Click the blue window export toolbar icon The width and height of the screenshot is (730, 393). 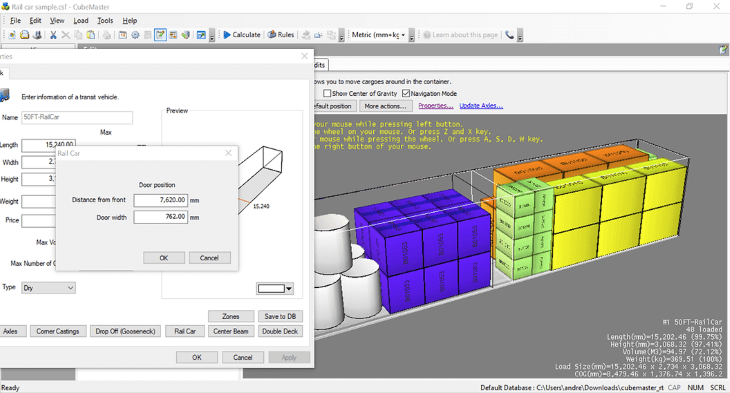click(201, 35)
